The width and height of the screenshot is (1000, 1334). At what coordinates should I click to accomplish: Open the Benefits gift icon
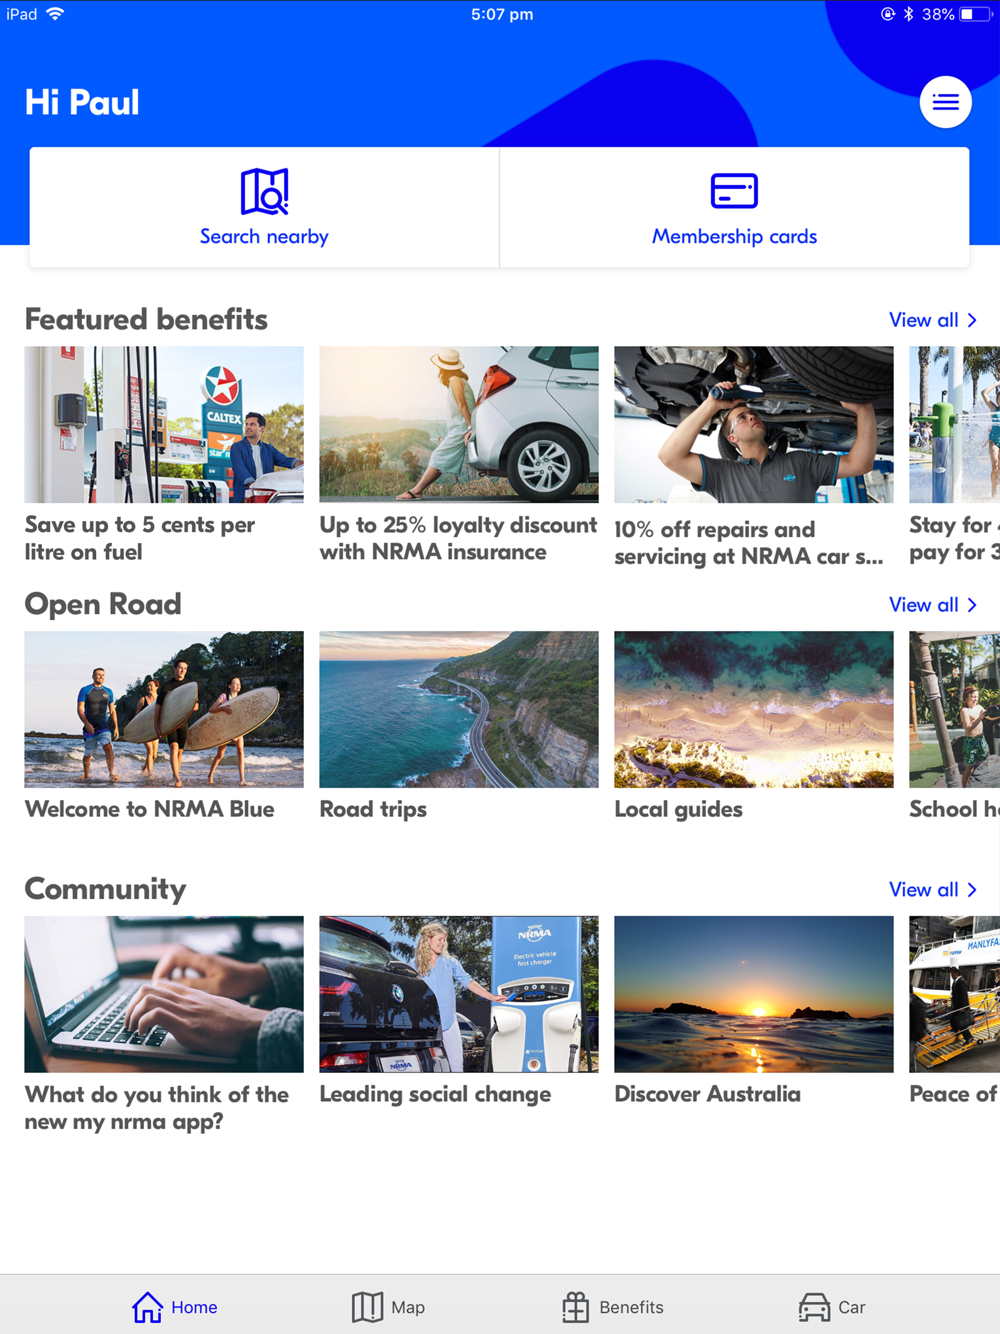pos(575,1306)
